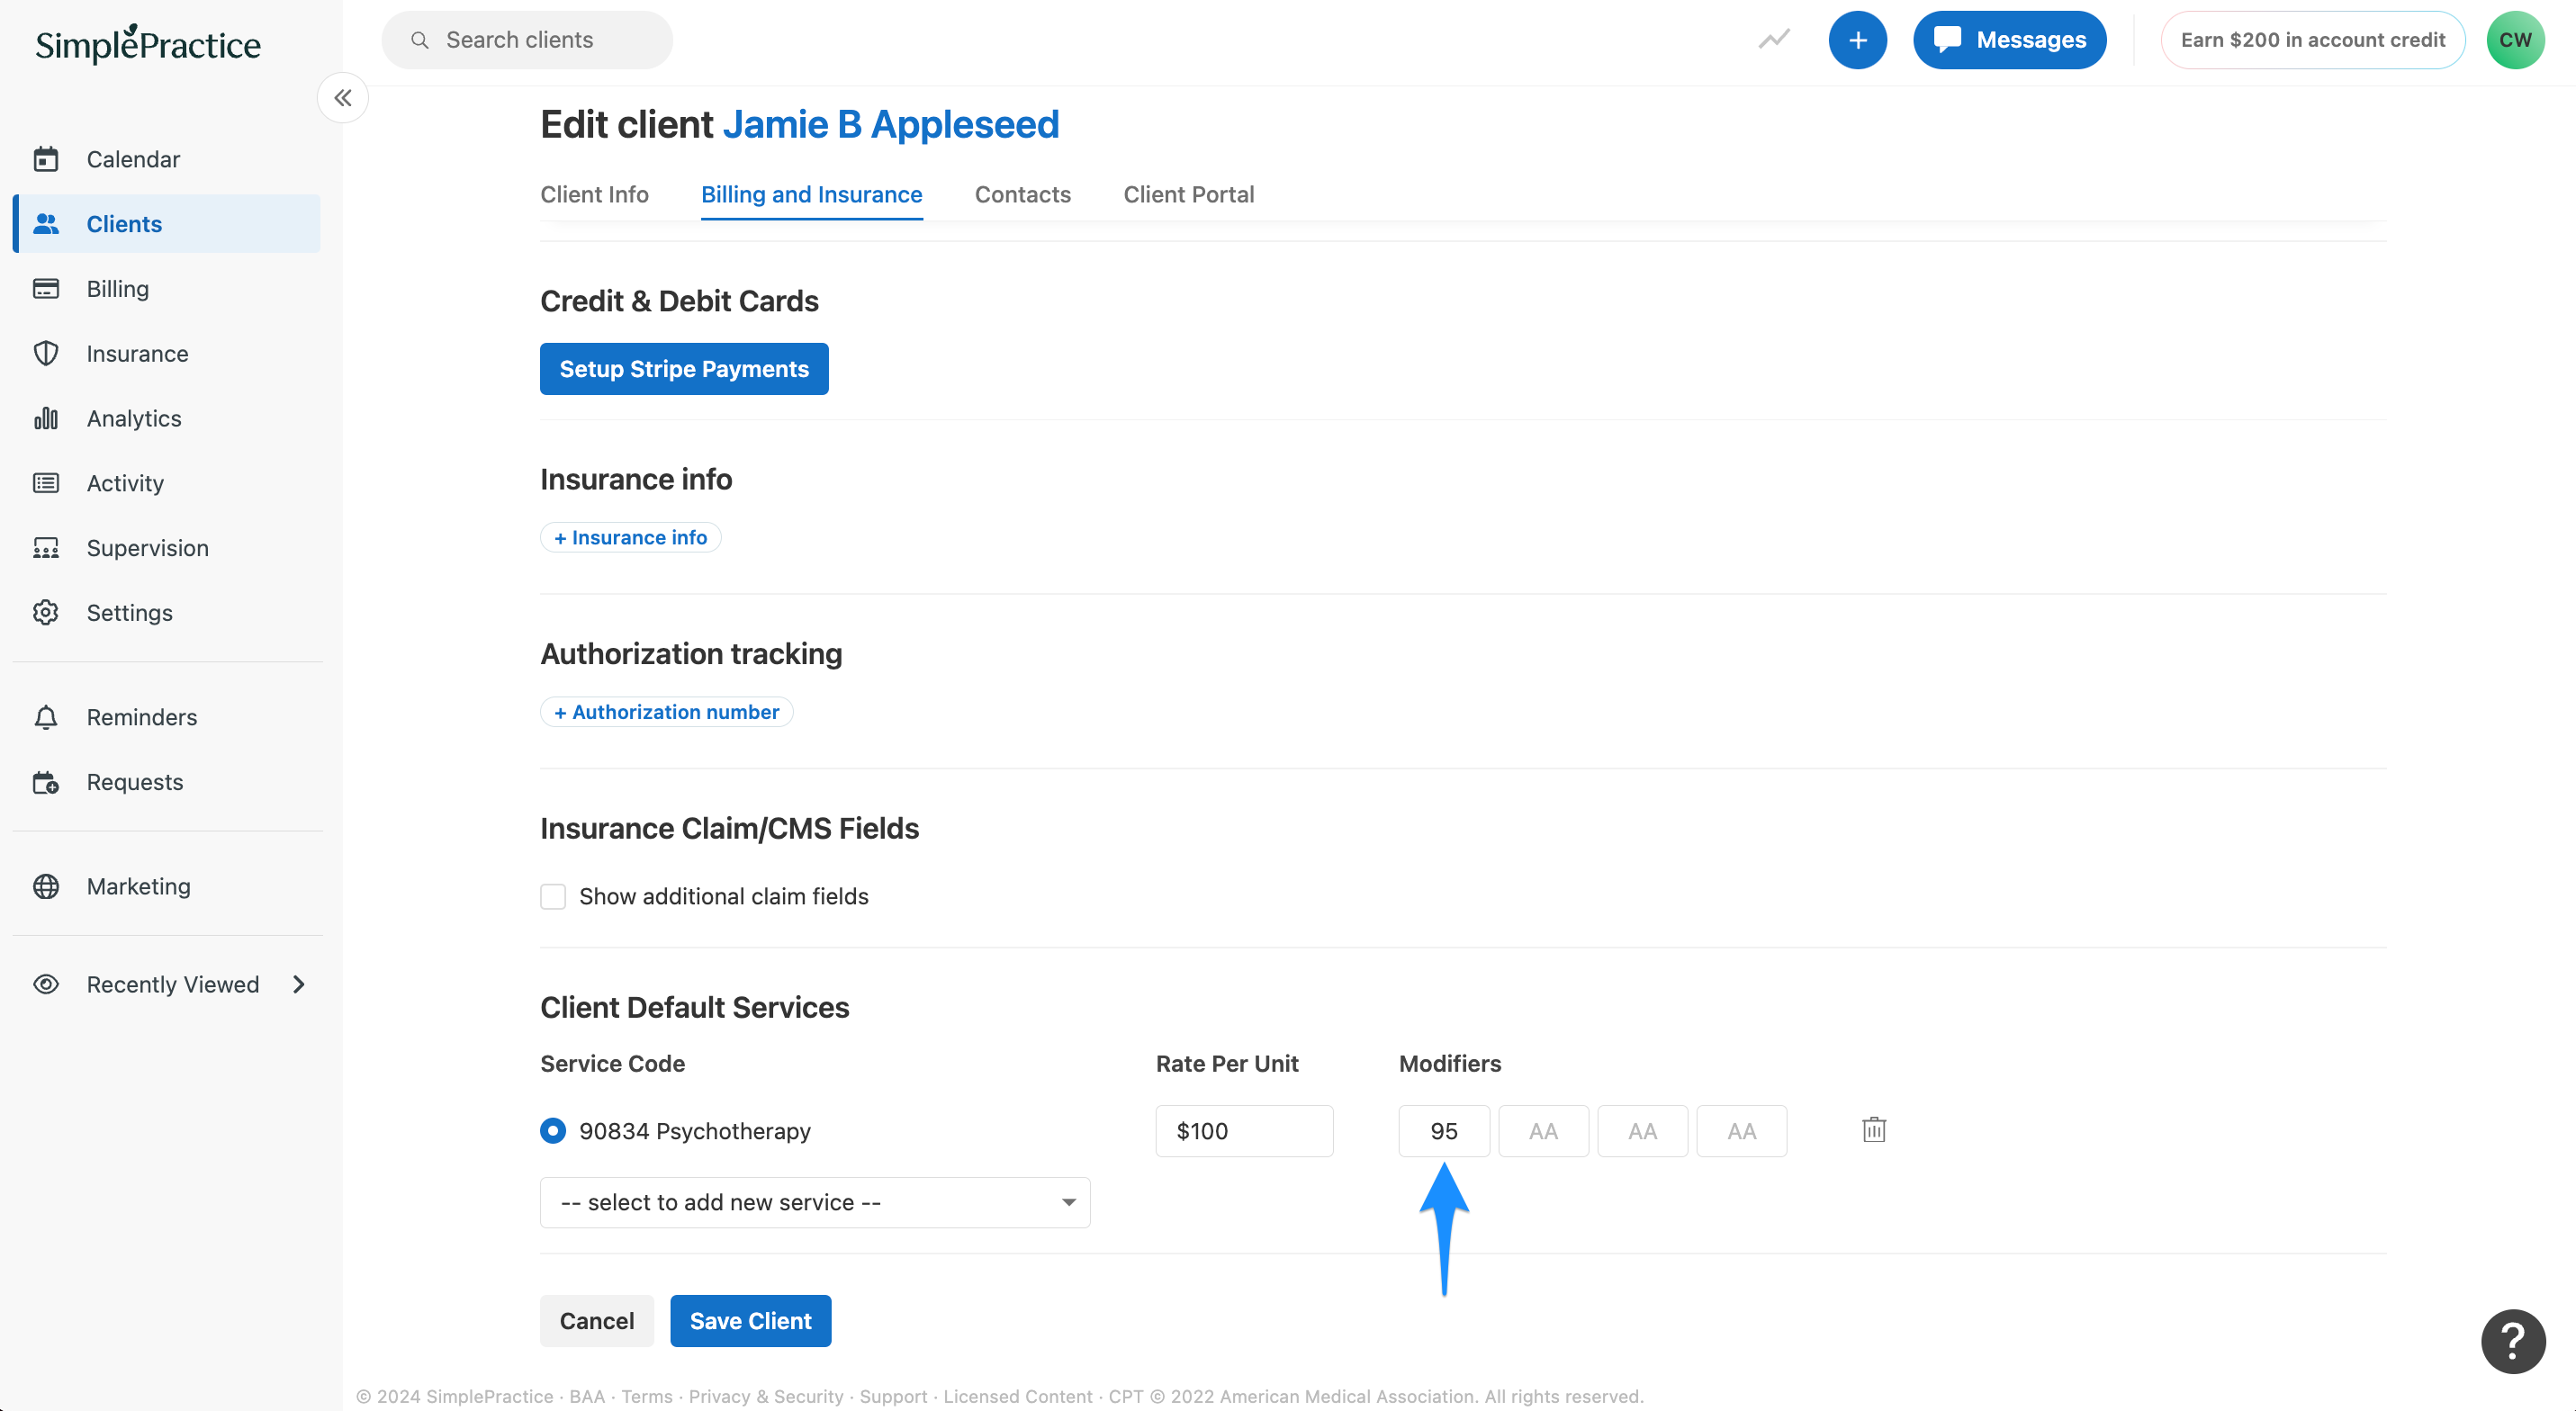Image resolution: width=2576 pixels, height=1411 pixels.
Task: Open the trend line analytics icon
Action: click(1774, 40)
